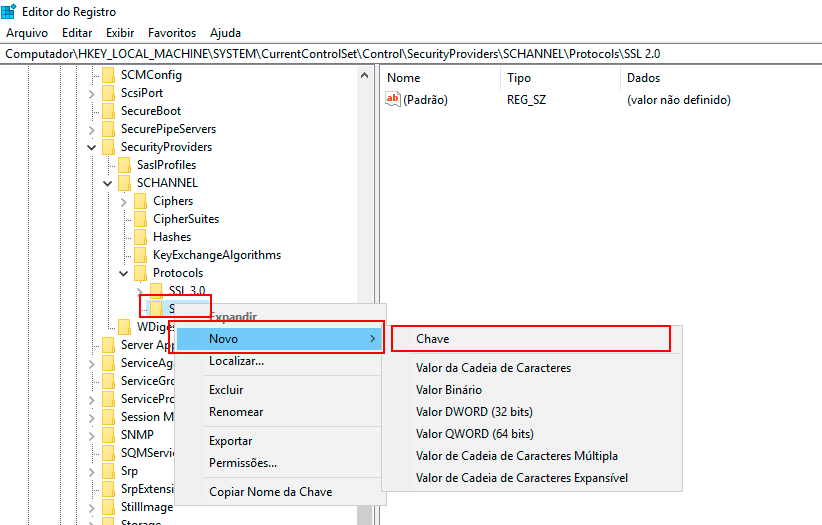Expand the SecurePipeServers tree node
Screen dimensions: 822x525
92,130
